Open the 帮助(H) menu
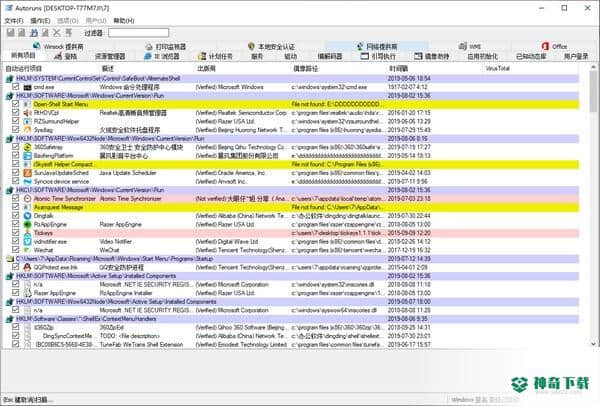600x406 pixels. 124,21
